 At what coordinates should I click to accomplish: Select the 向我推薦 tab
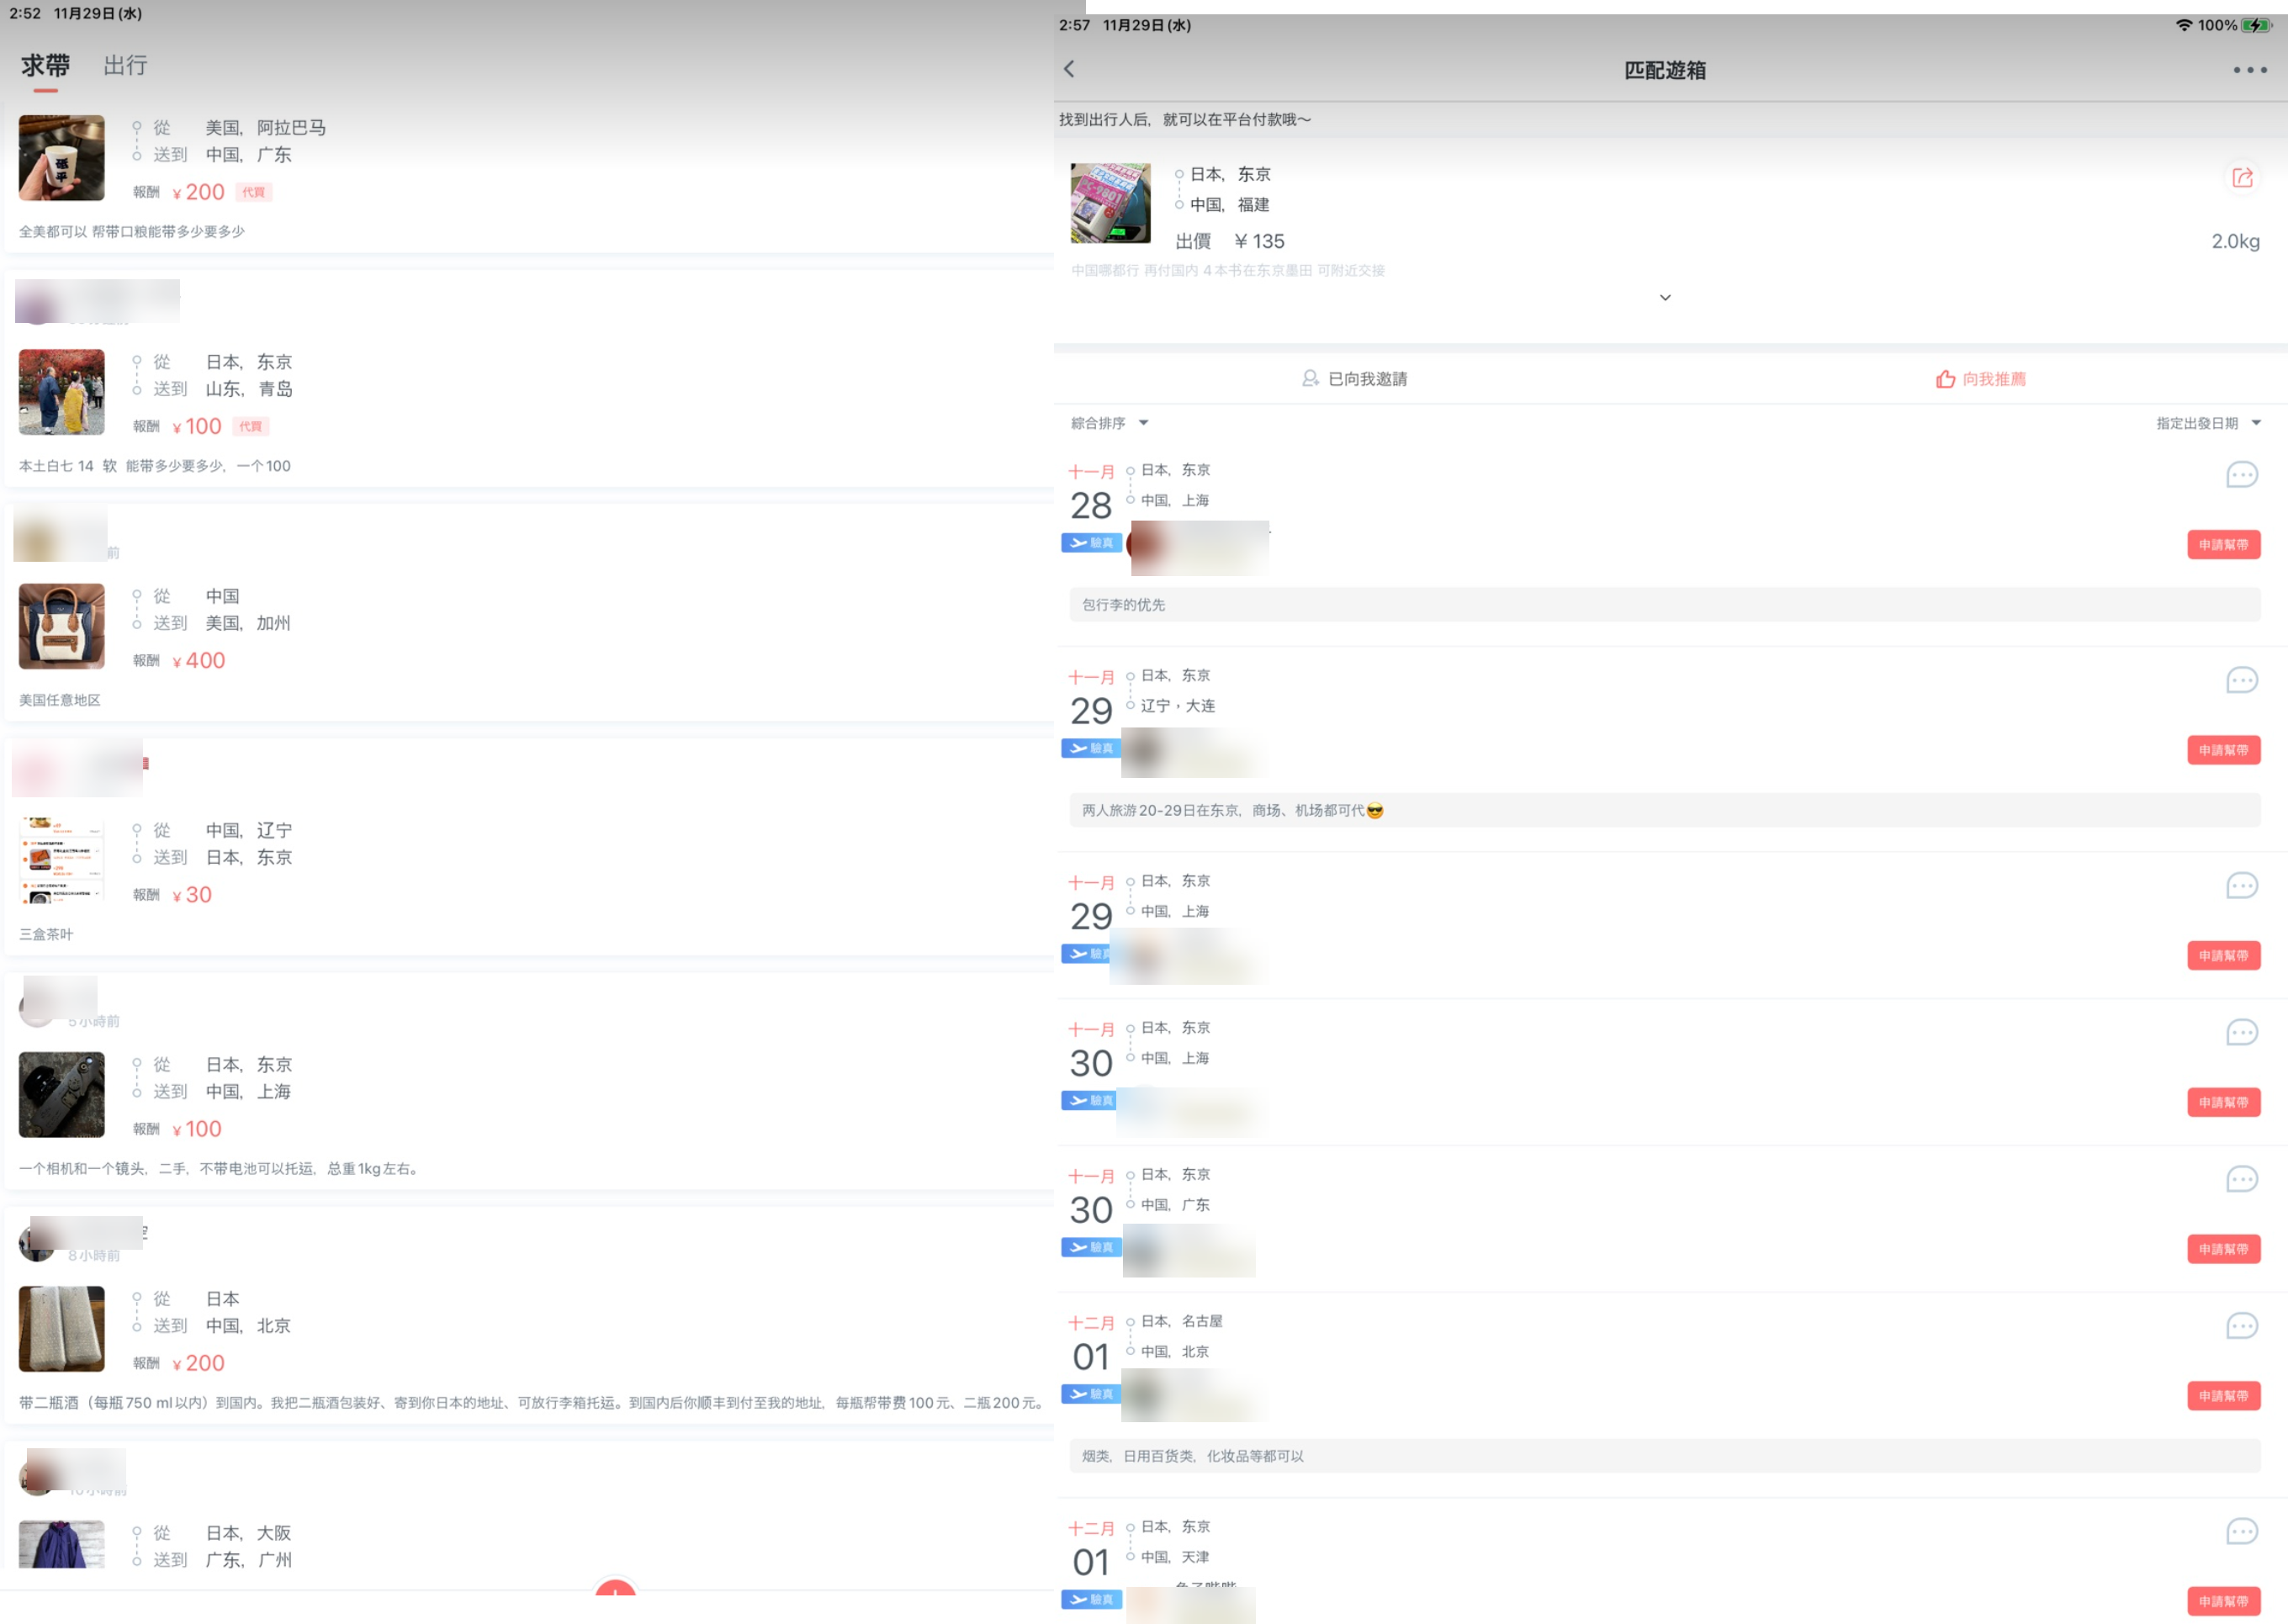coord(1980,379)
